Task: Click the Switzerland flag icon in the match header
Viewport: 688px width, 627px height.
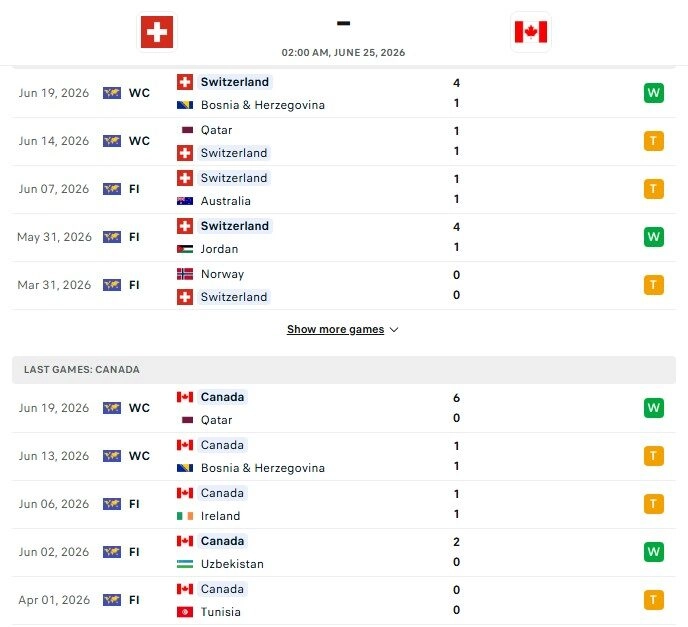Action: (157, 32)
